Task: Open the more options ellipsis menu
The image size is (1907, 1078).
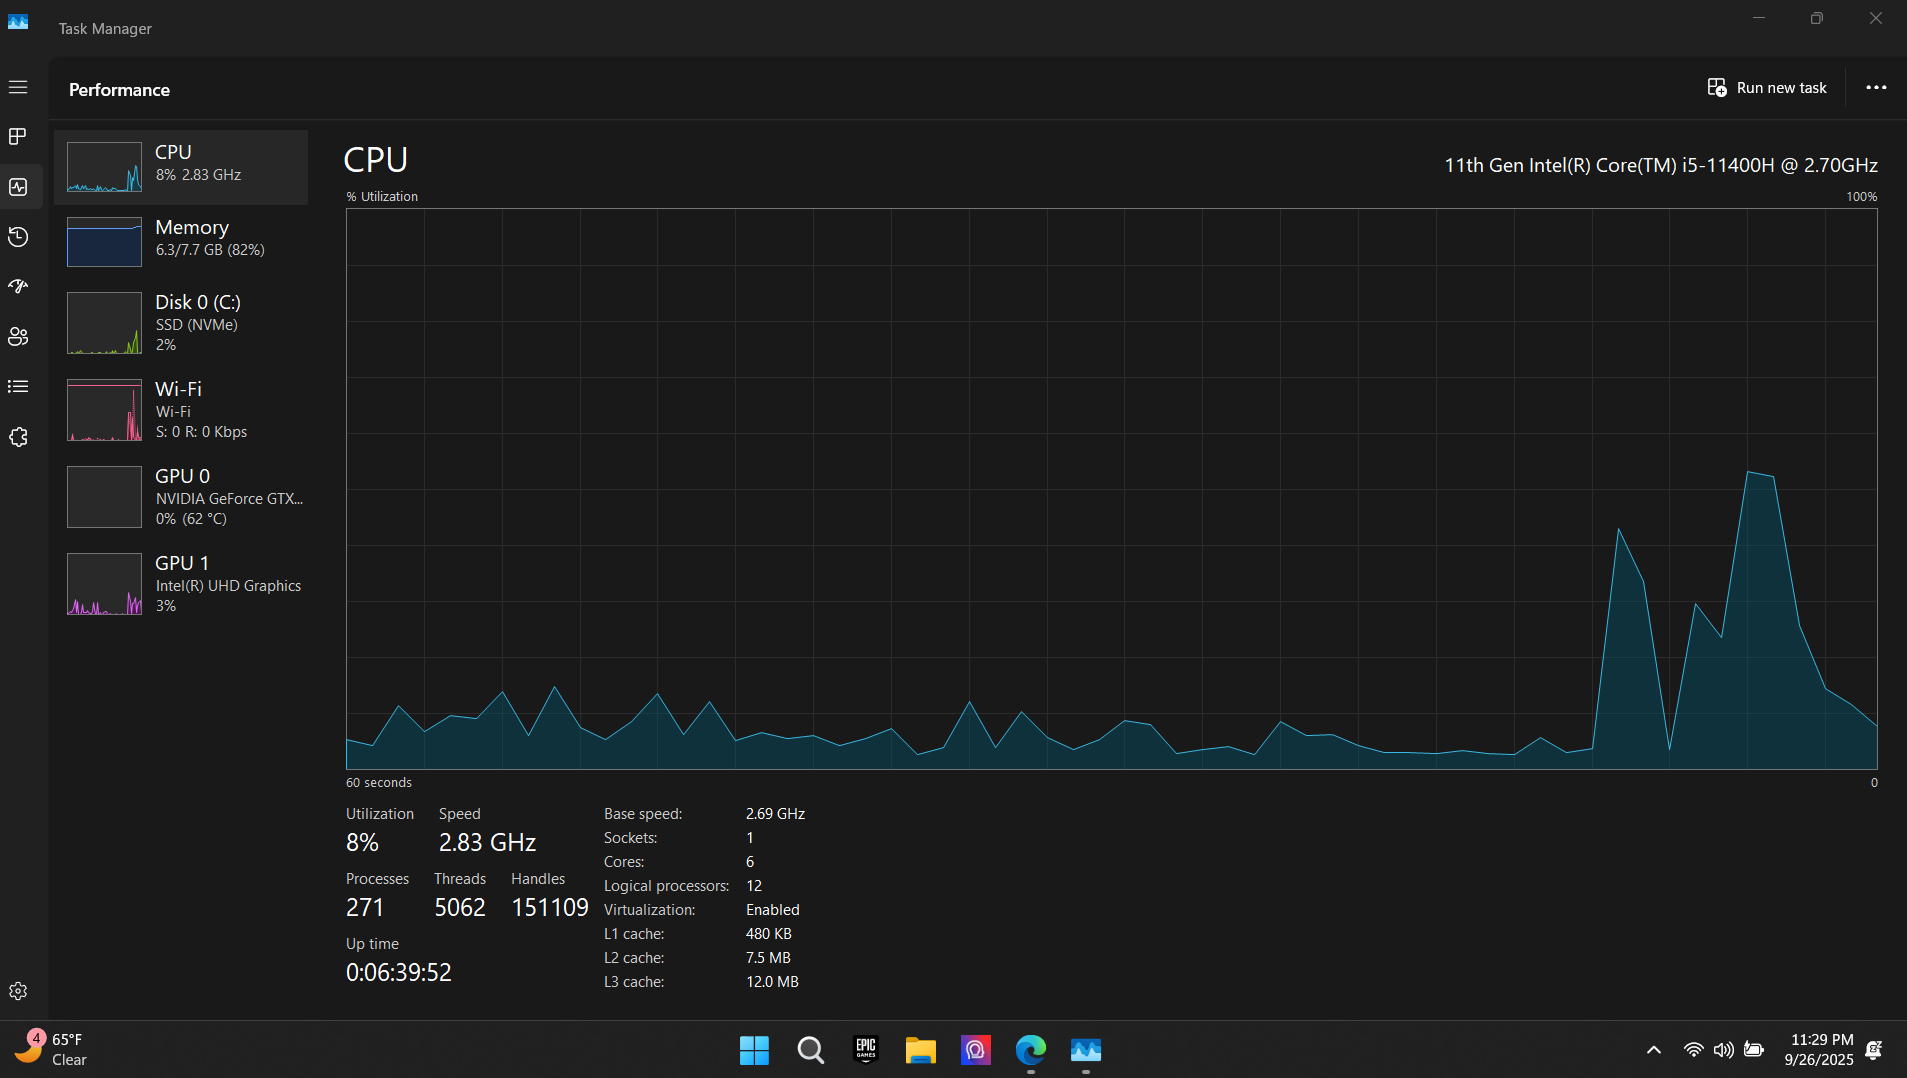Action: 1876,88
